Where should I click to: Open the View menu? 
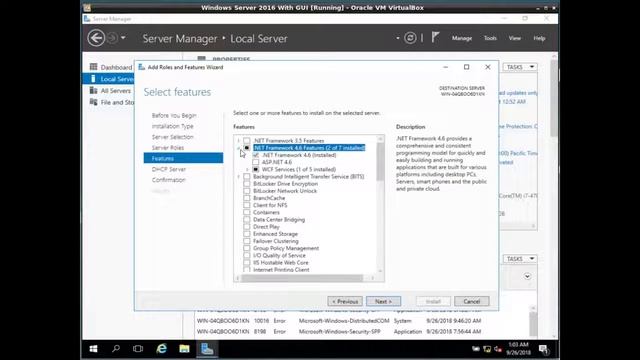click(x=514, y=38)
